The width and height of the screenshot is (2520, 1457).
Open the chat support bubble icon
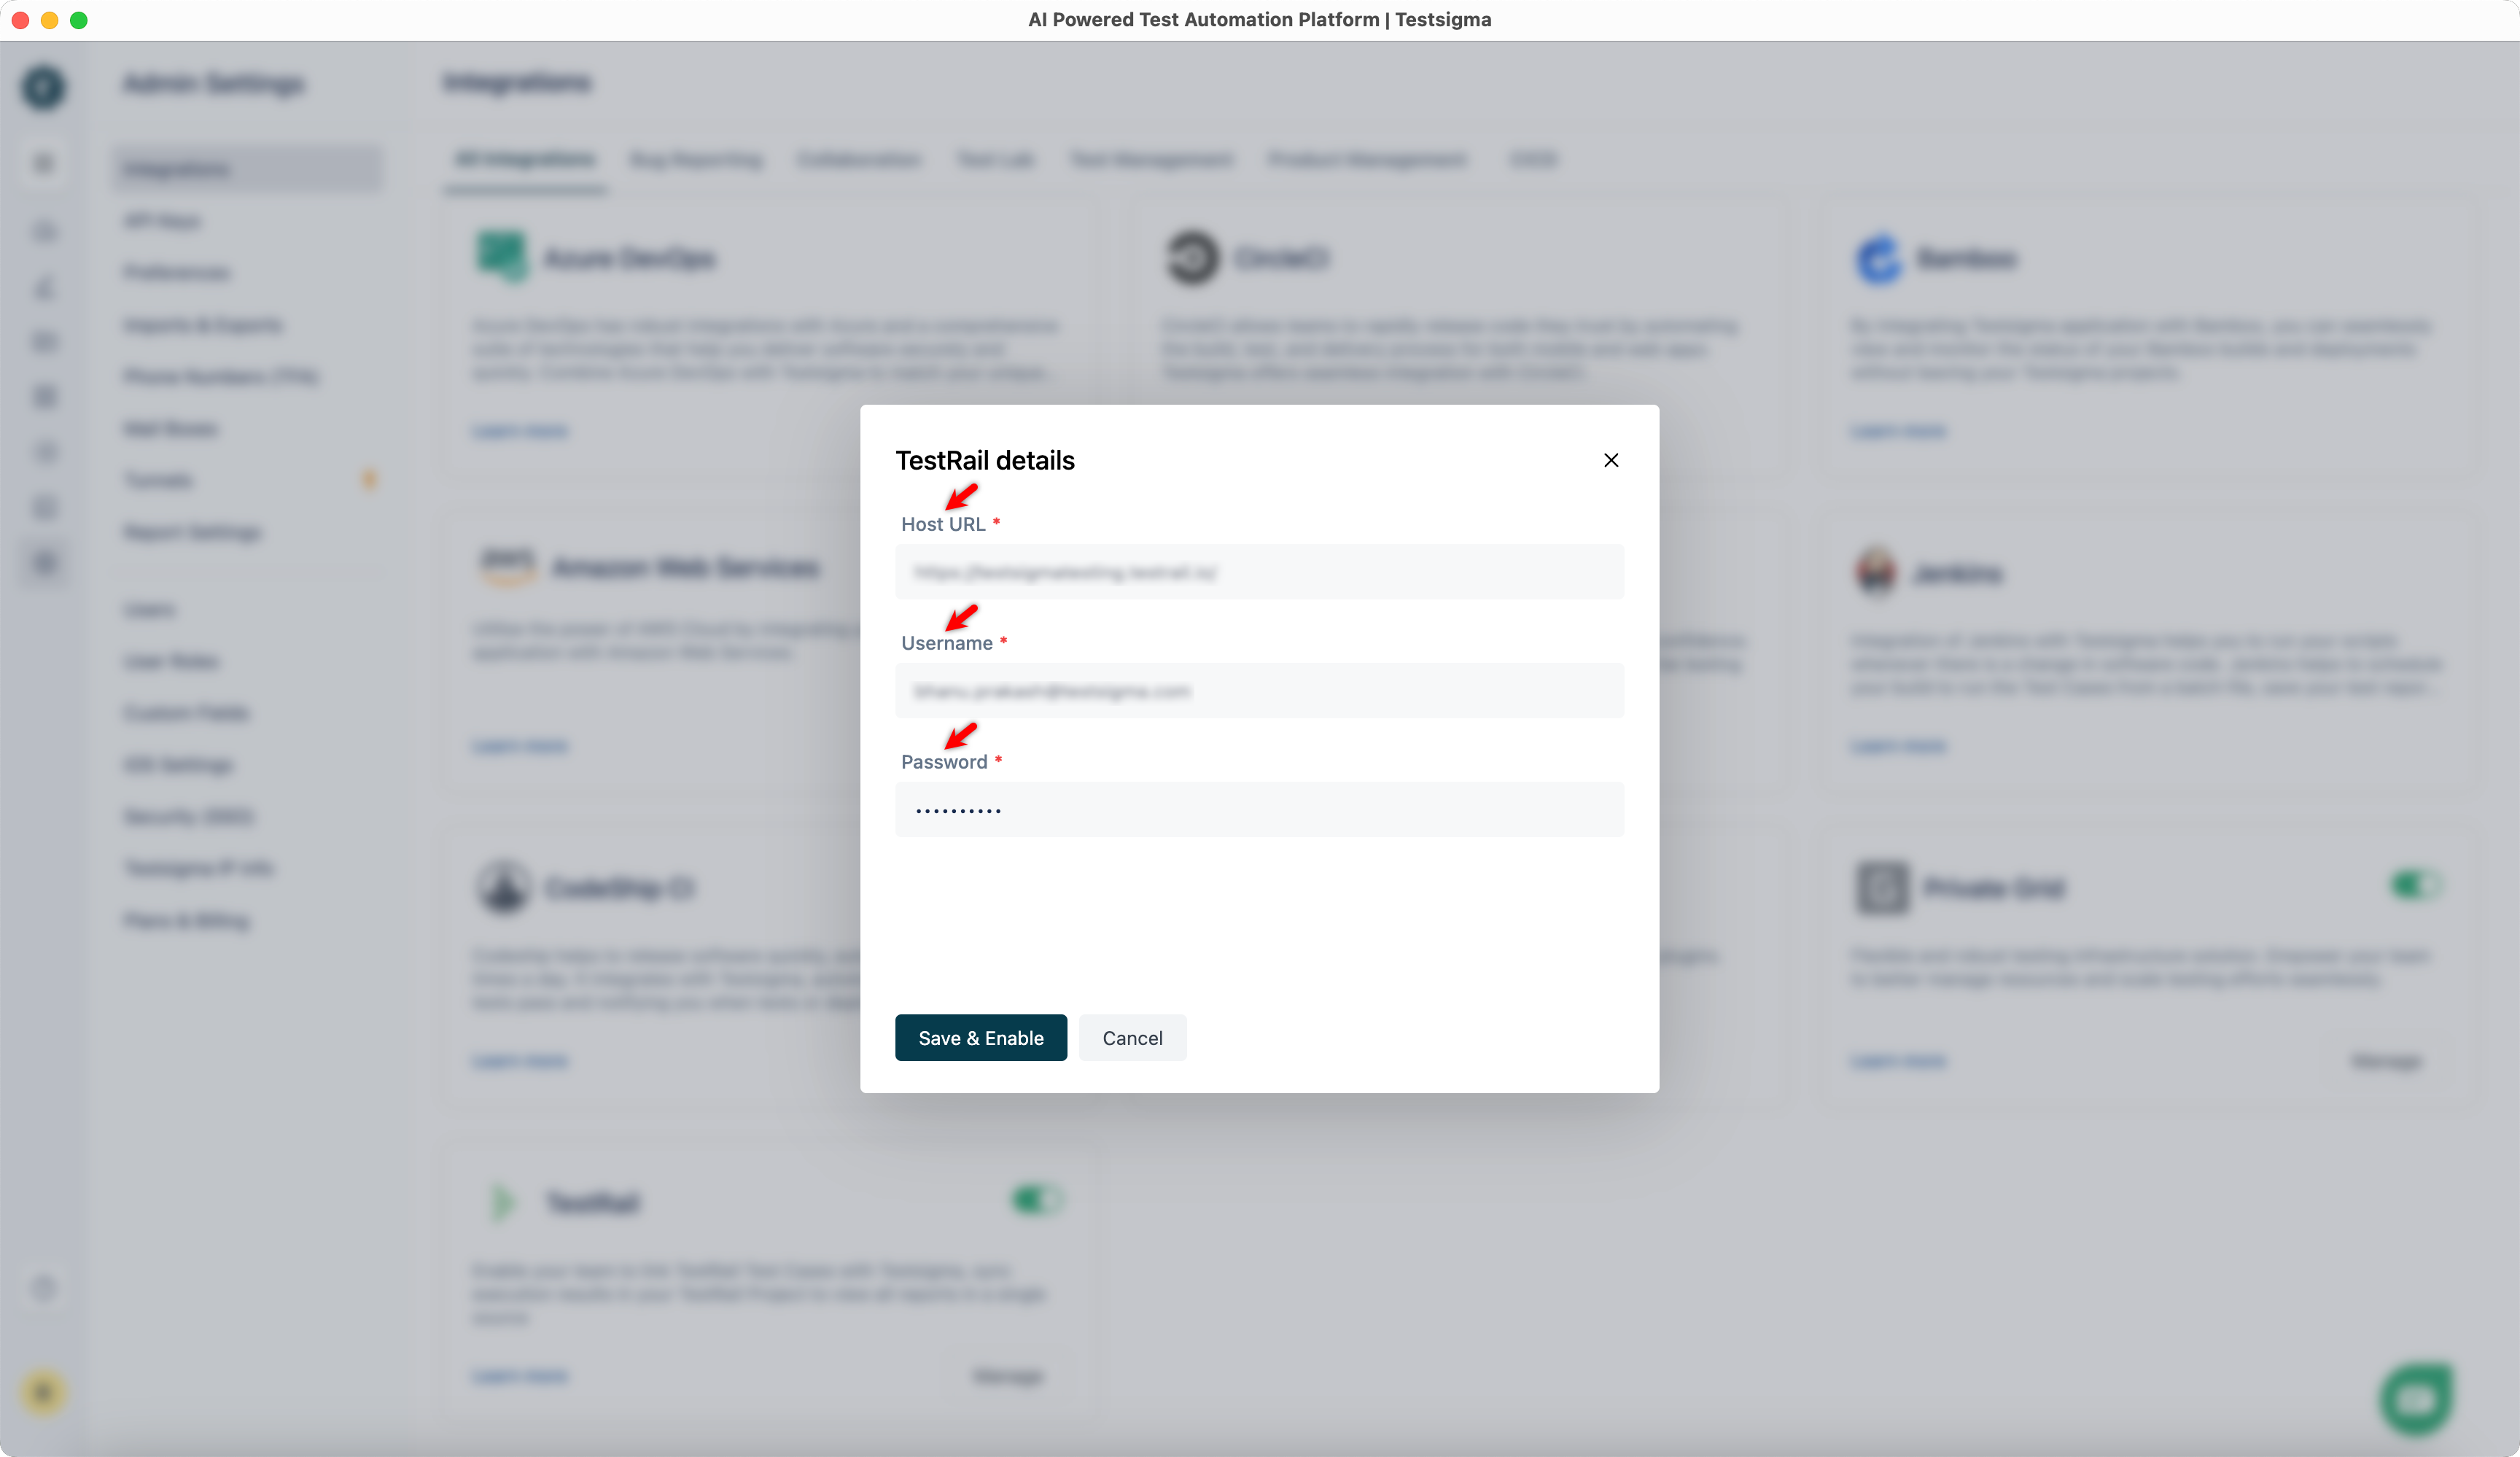tap(2416, 1399)
